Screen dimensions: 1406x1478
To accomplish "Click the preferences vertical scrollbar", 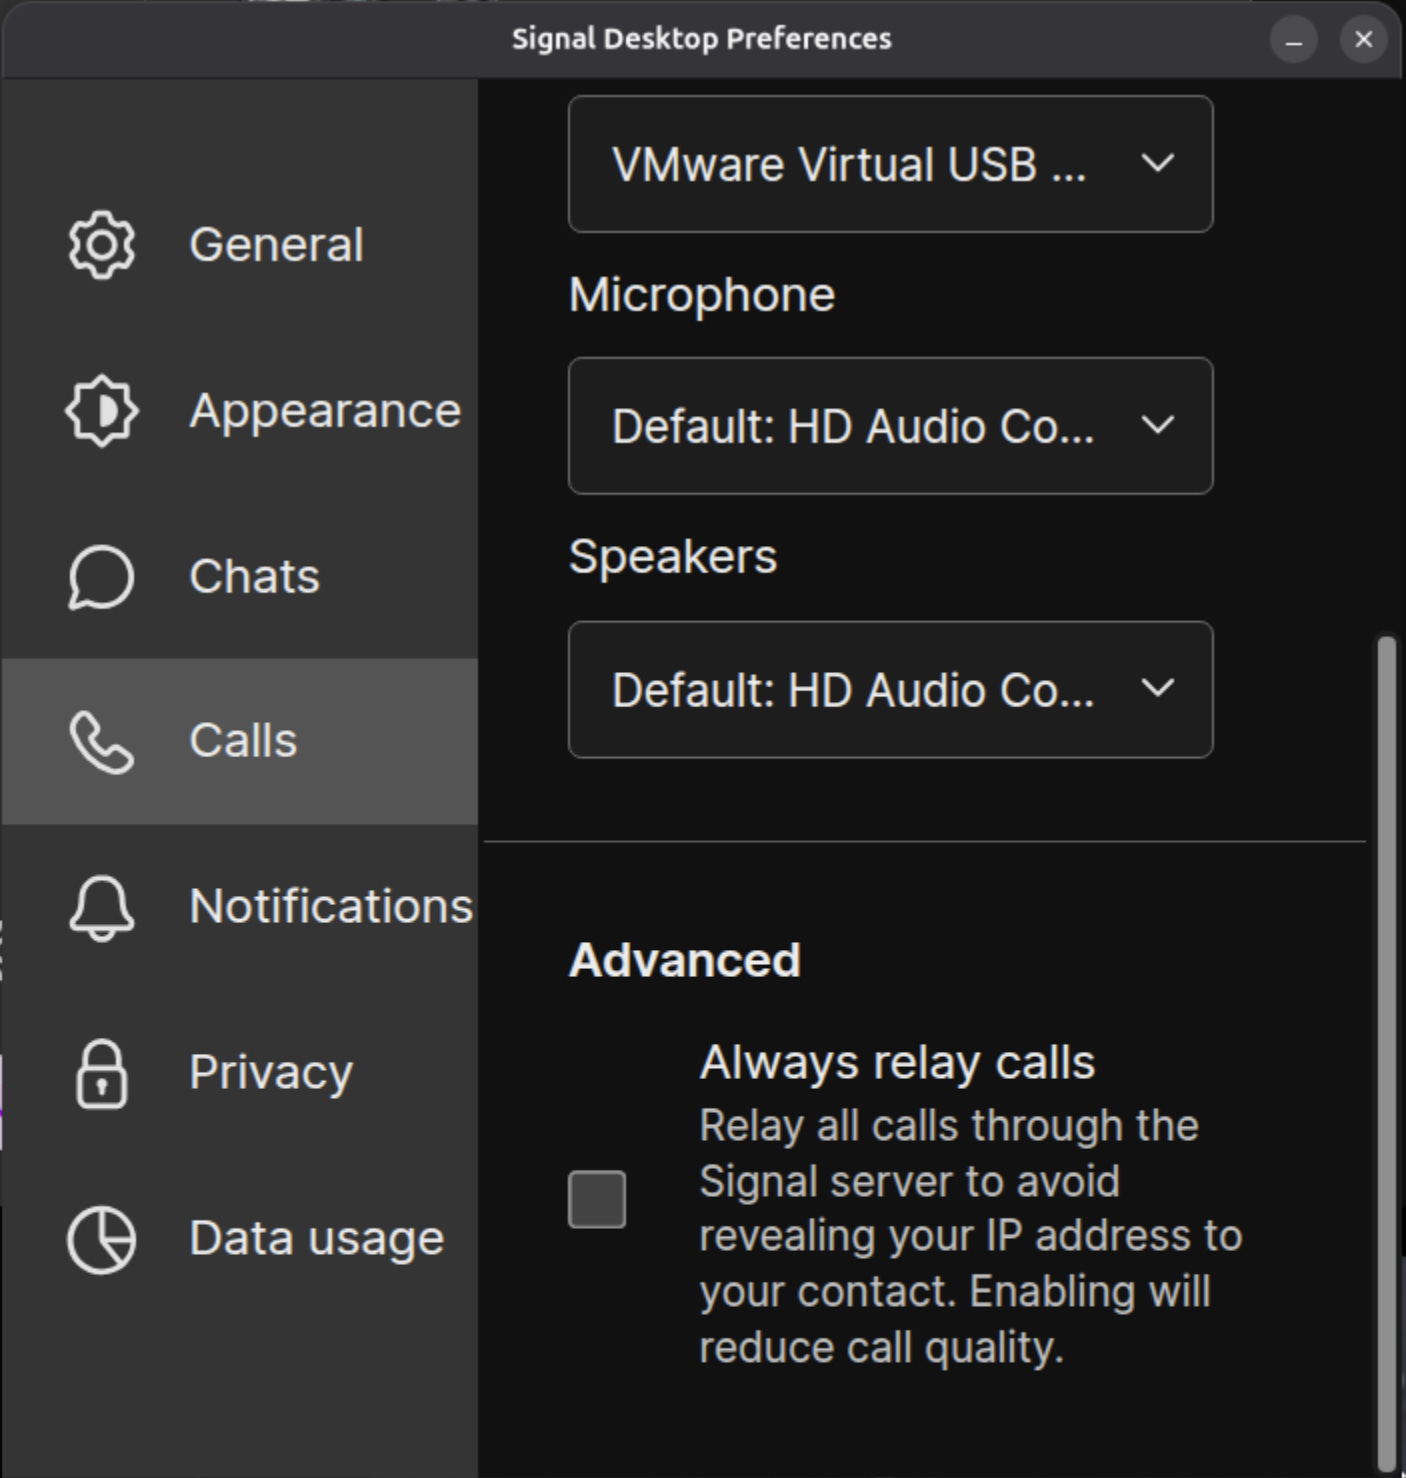I will tap(1386, 1052).
